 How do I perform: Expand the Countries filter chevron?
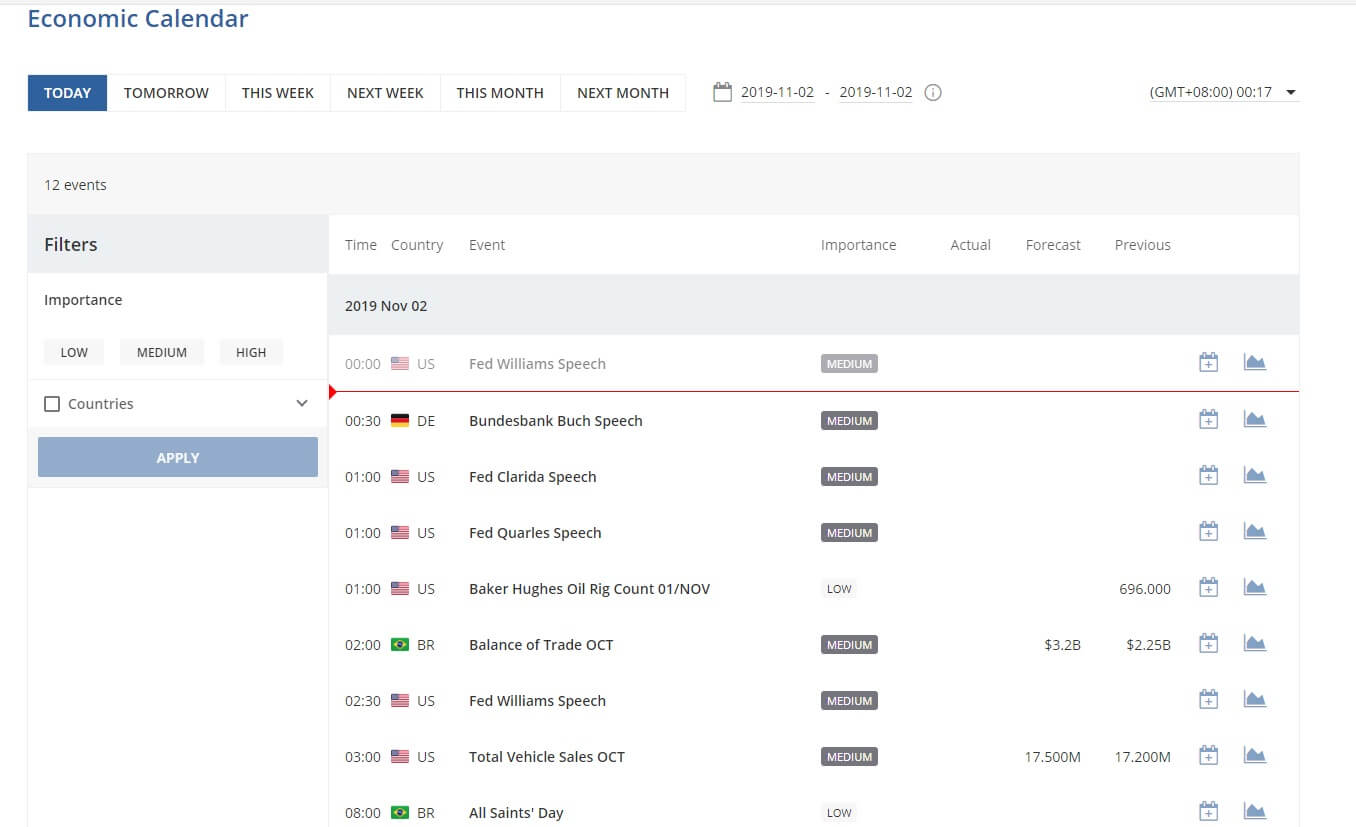click(302, 404)
